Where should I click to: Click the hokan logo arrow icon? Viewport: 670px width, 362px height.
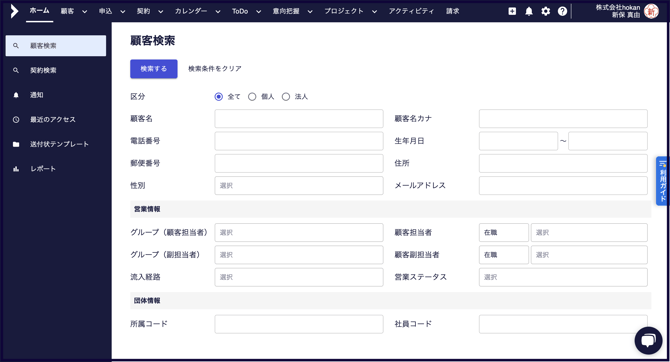(x=14, y=12)
